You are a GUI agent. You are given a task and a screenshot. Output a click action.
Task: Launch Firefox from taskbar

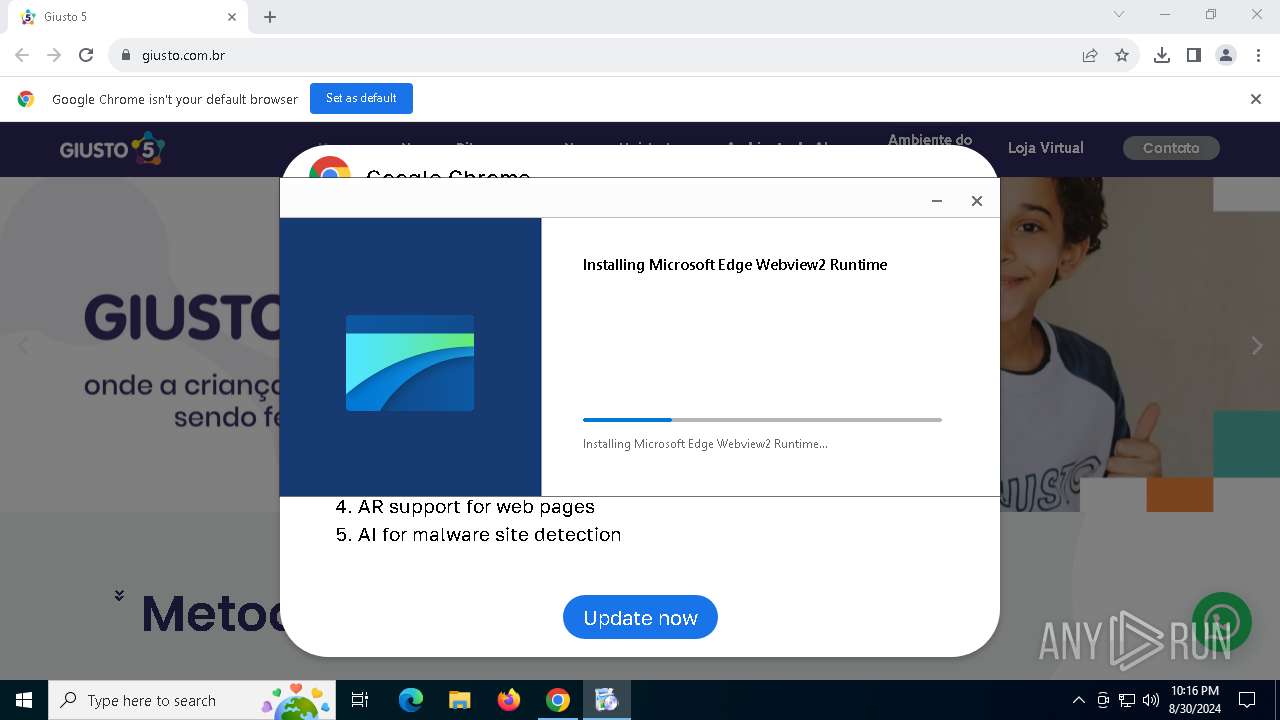pyautogui.click(x=509, y=700)
